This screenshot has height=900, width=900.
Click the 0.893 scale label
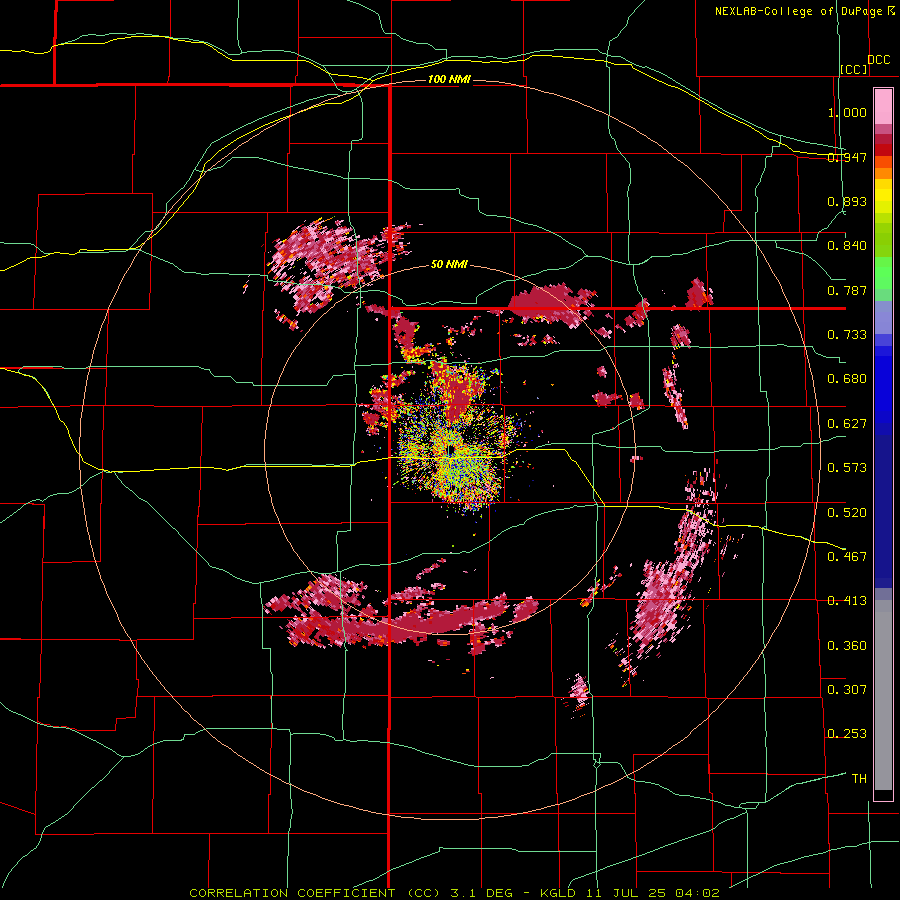coord(847,201)
